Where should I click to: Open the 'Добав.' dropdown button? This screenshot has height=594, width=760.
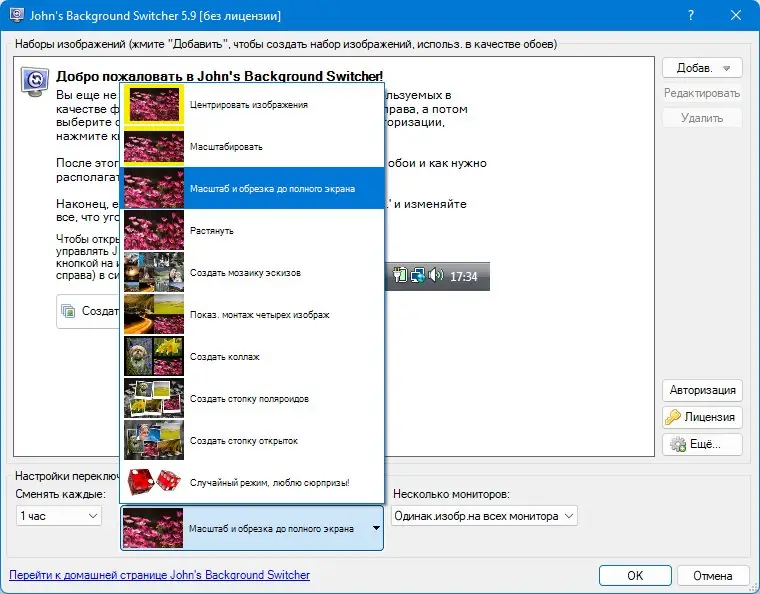coord(702,68)
